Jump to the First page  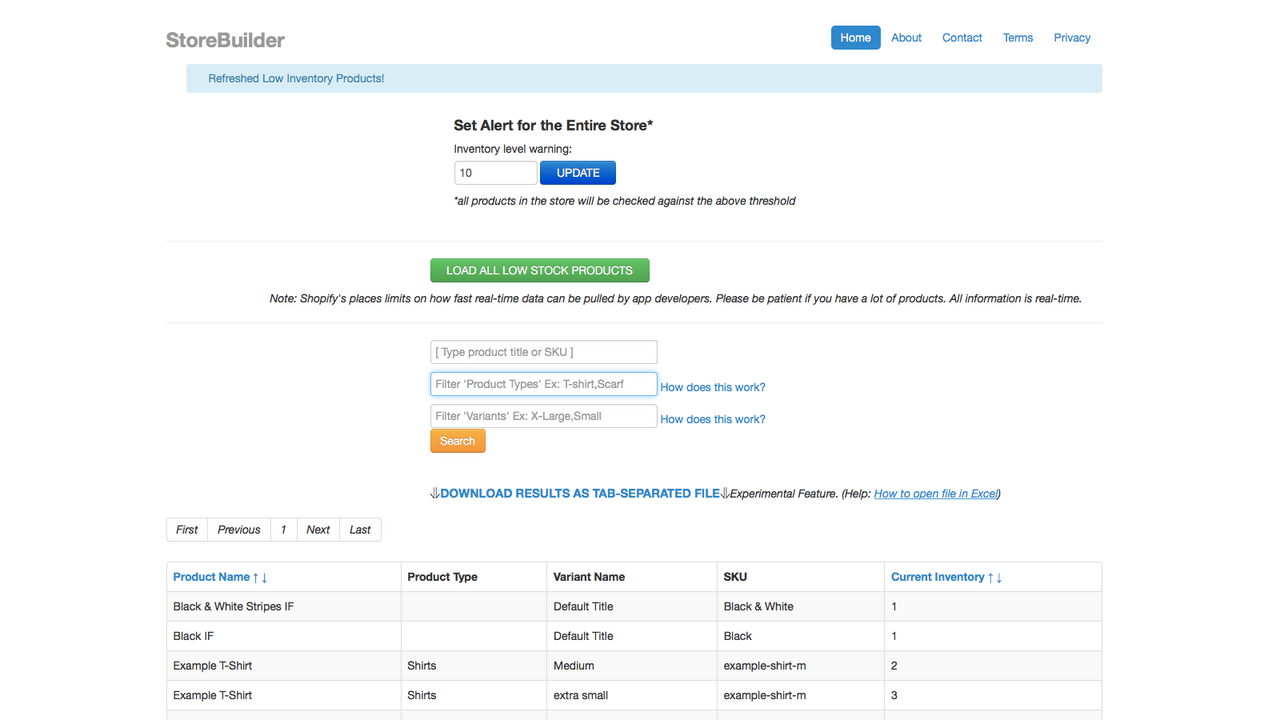point(187,530)
